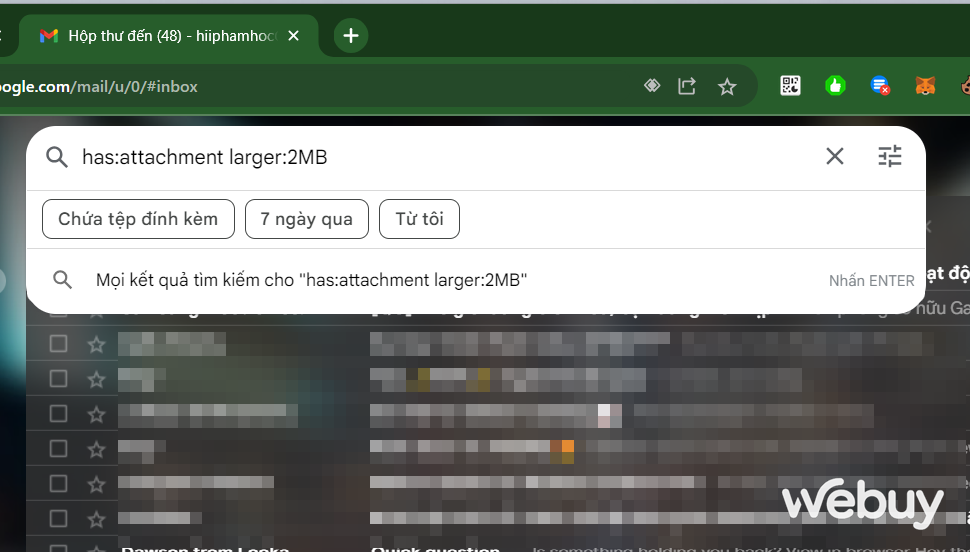The width and height of the screenshot is (970, 552).
Task: Tick the checkbox of the topmost fully visible blurred email
Action: tap(58, 344)
